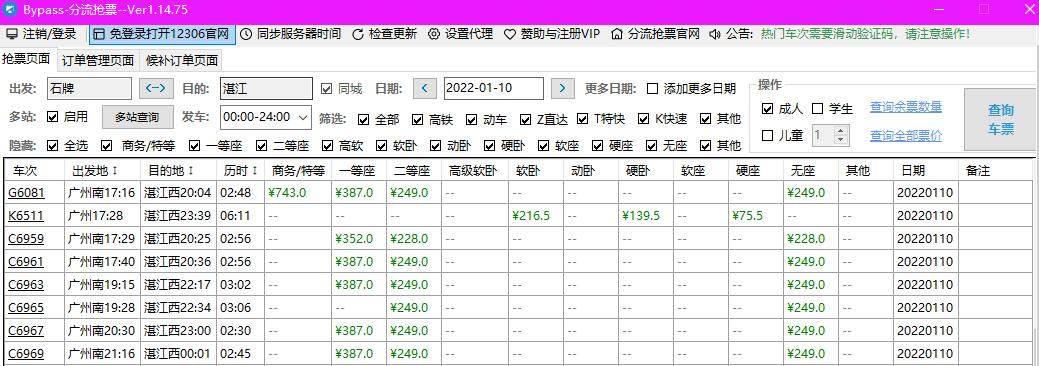The width and height of the screenshot is (1039, 366).
Task: Open train C6969 link
Action: tap(26, 353)
